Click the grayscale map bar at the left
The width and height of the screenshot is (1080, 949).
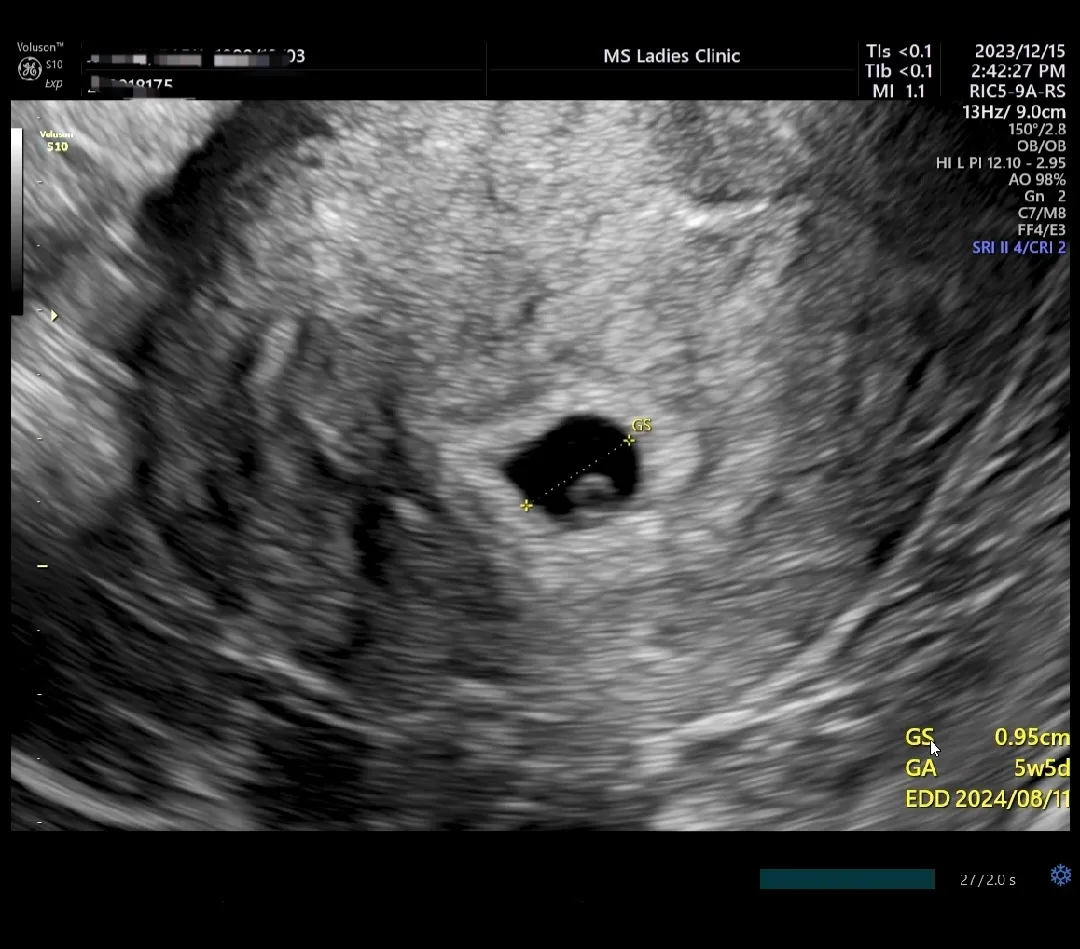pyautogui.click(x=17, y=220)
